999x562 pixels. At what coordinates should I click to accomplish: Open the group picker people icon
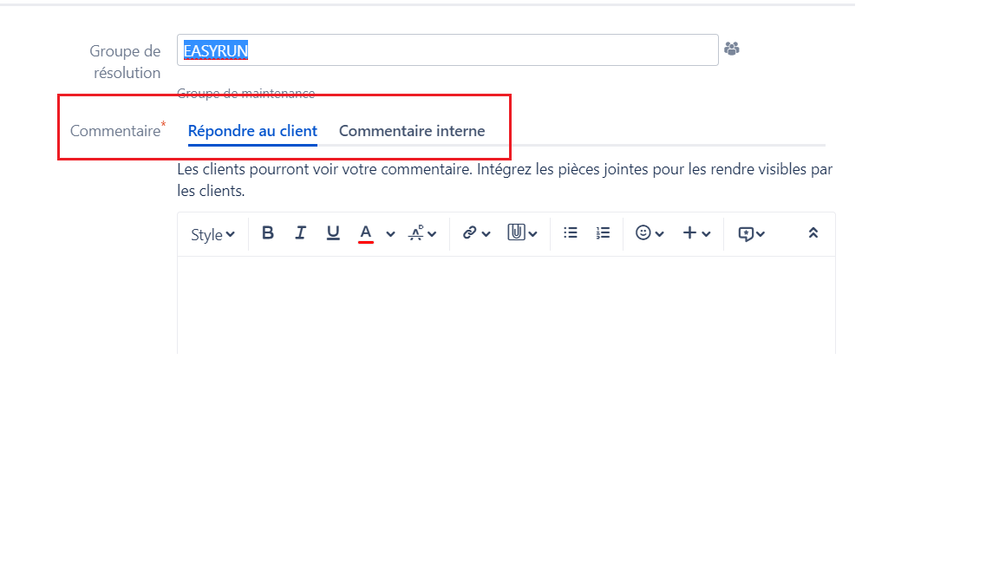[x=731, y=48]
